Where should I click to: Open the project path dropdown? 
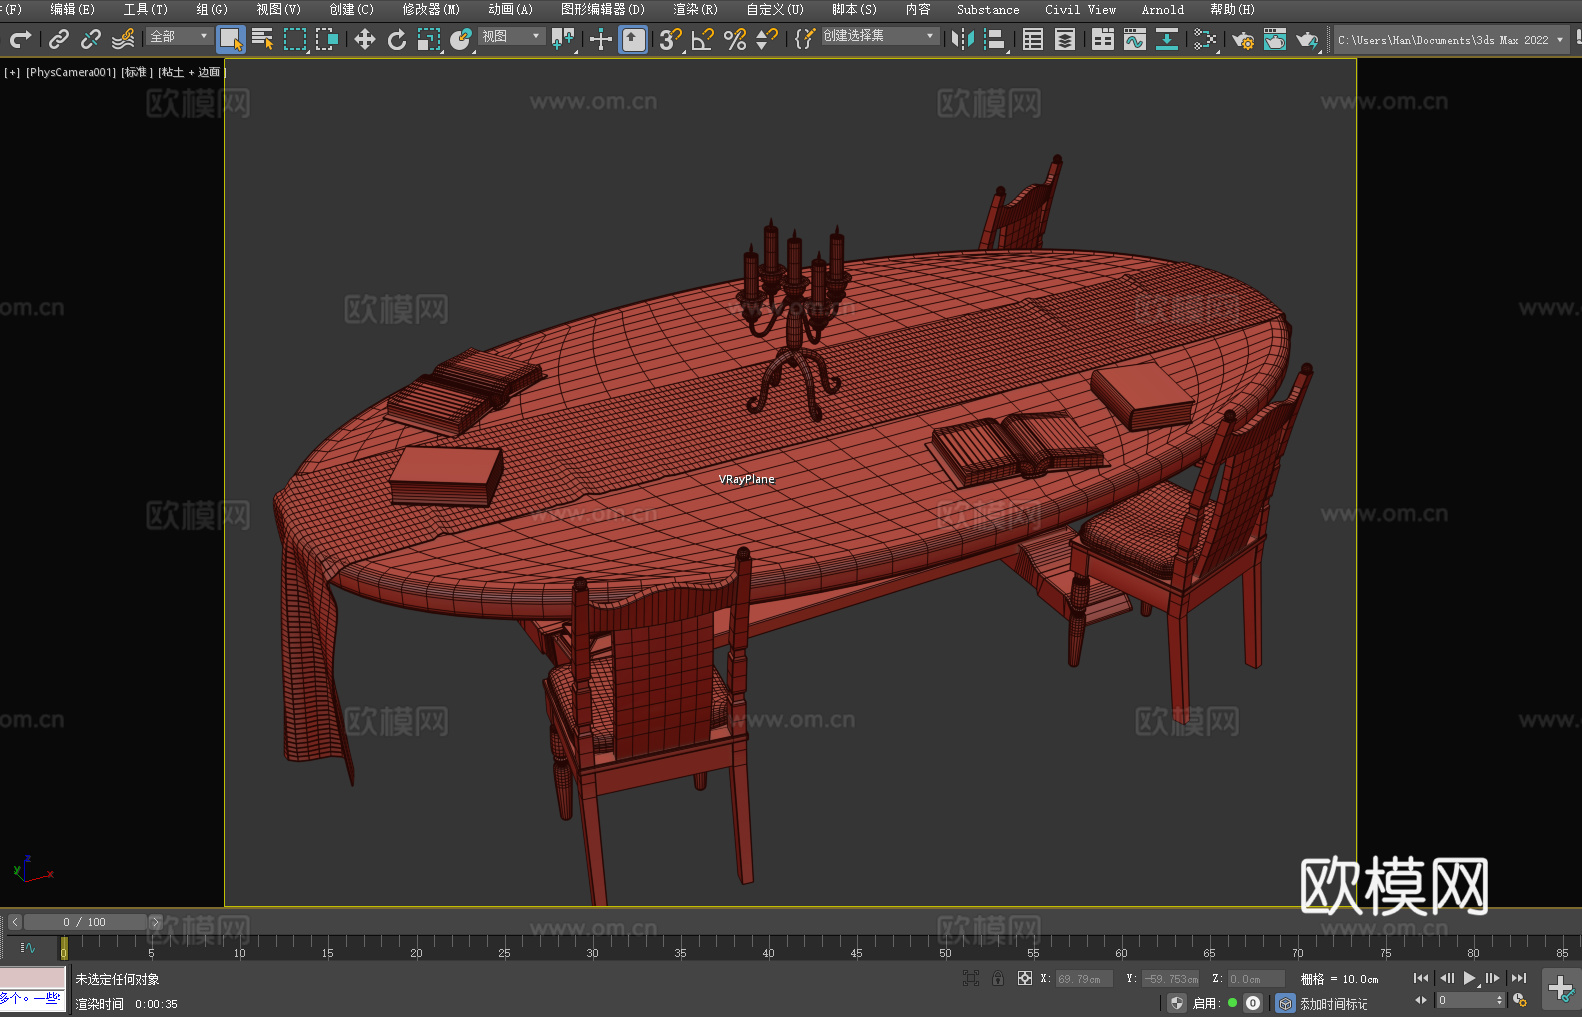(1451, 40)
